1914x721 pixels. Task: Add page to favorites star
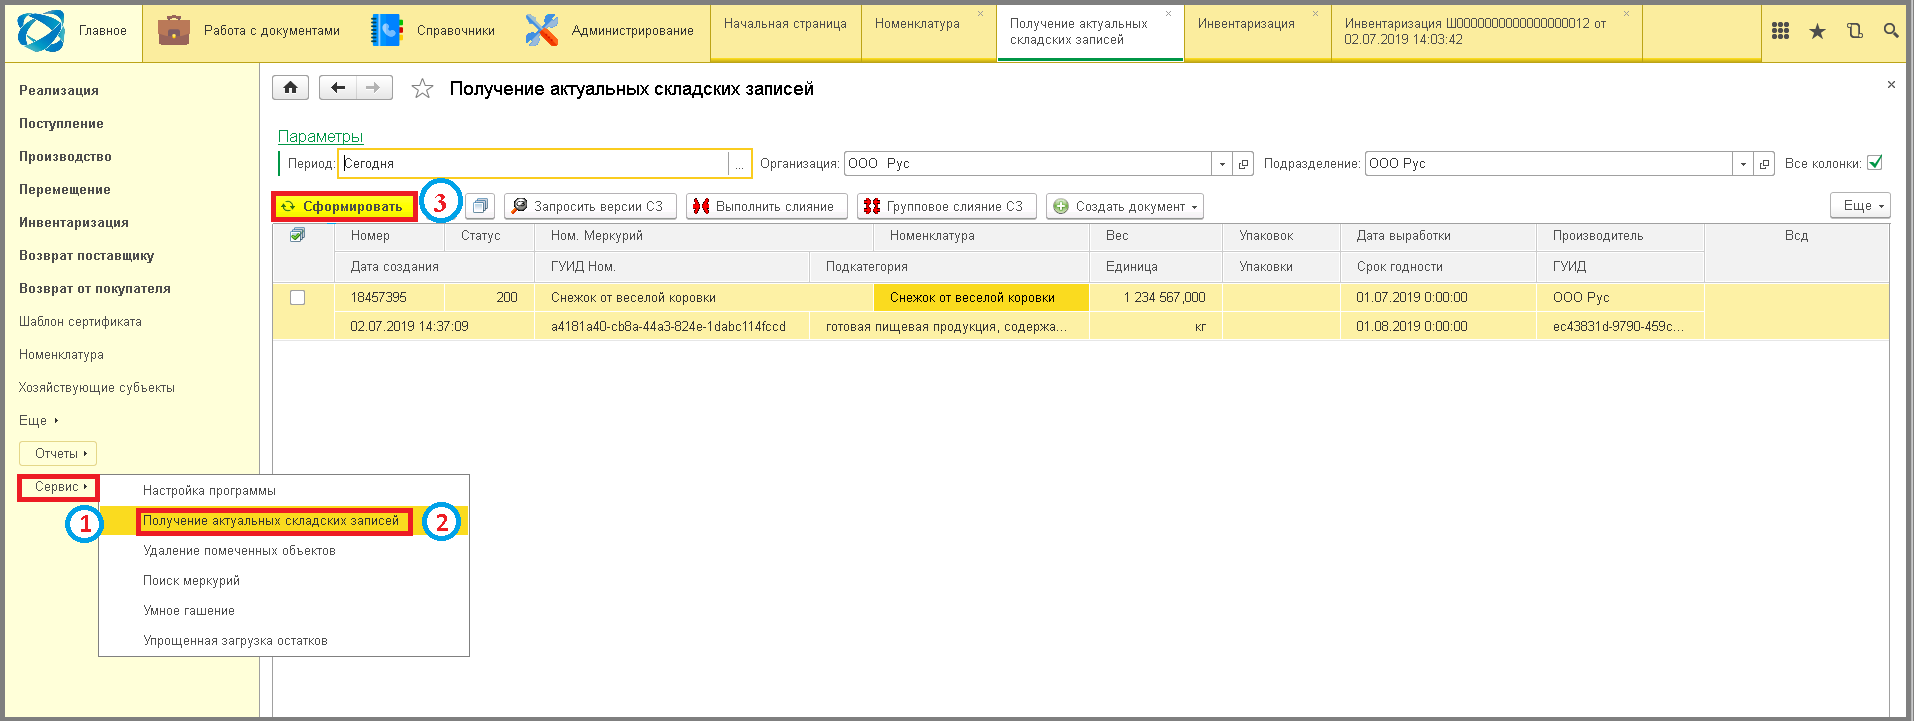tap(423, 89)
